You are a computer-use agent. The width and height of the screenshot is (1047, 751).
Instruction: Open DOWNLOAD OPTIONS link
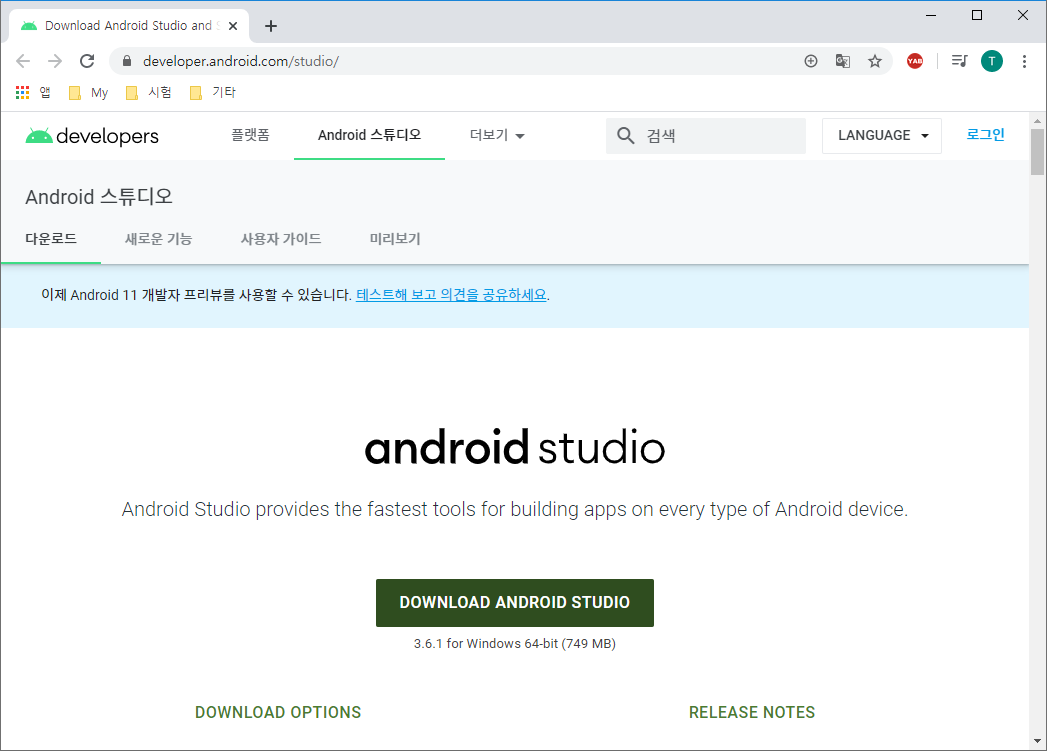pos(278,712)
